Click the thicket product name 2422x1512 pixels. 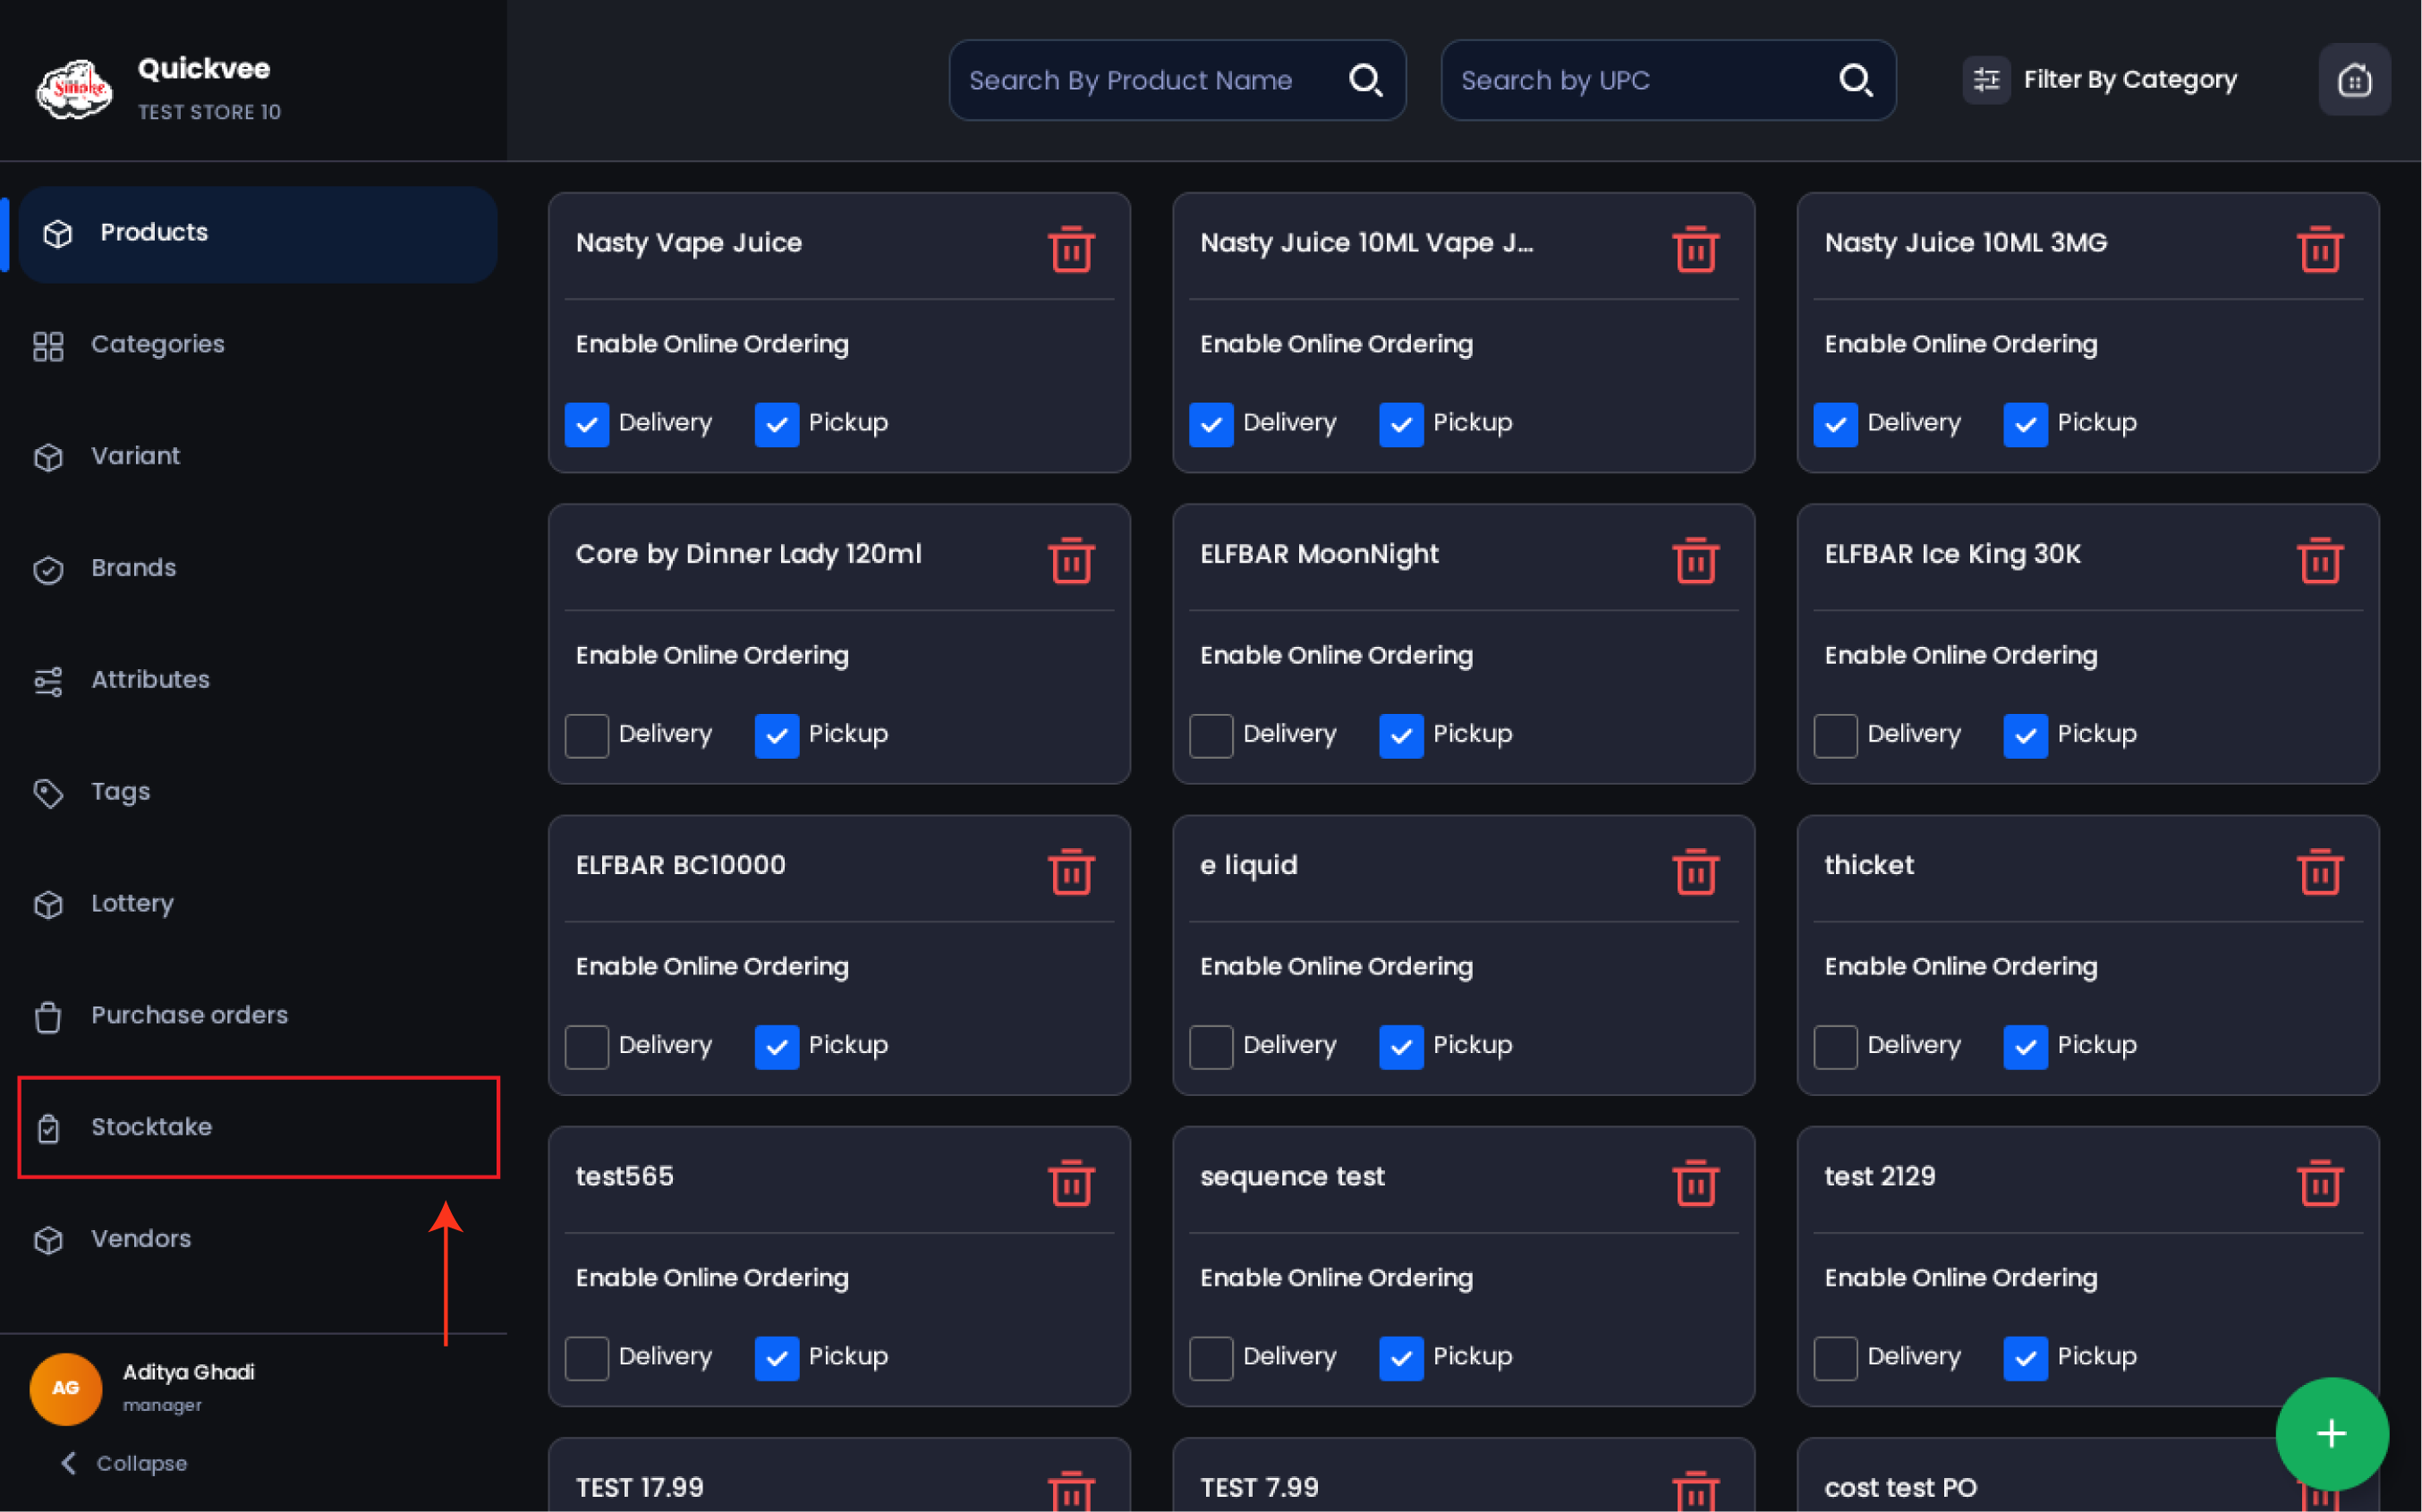point(1868,865)
